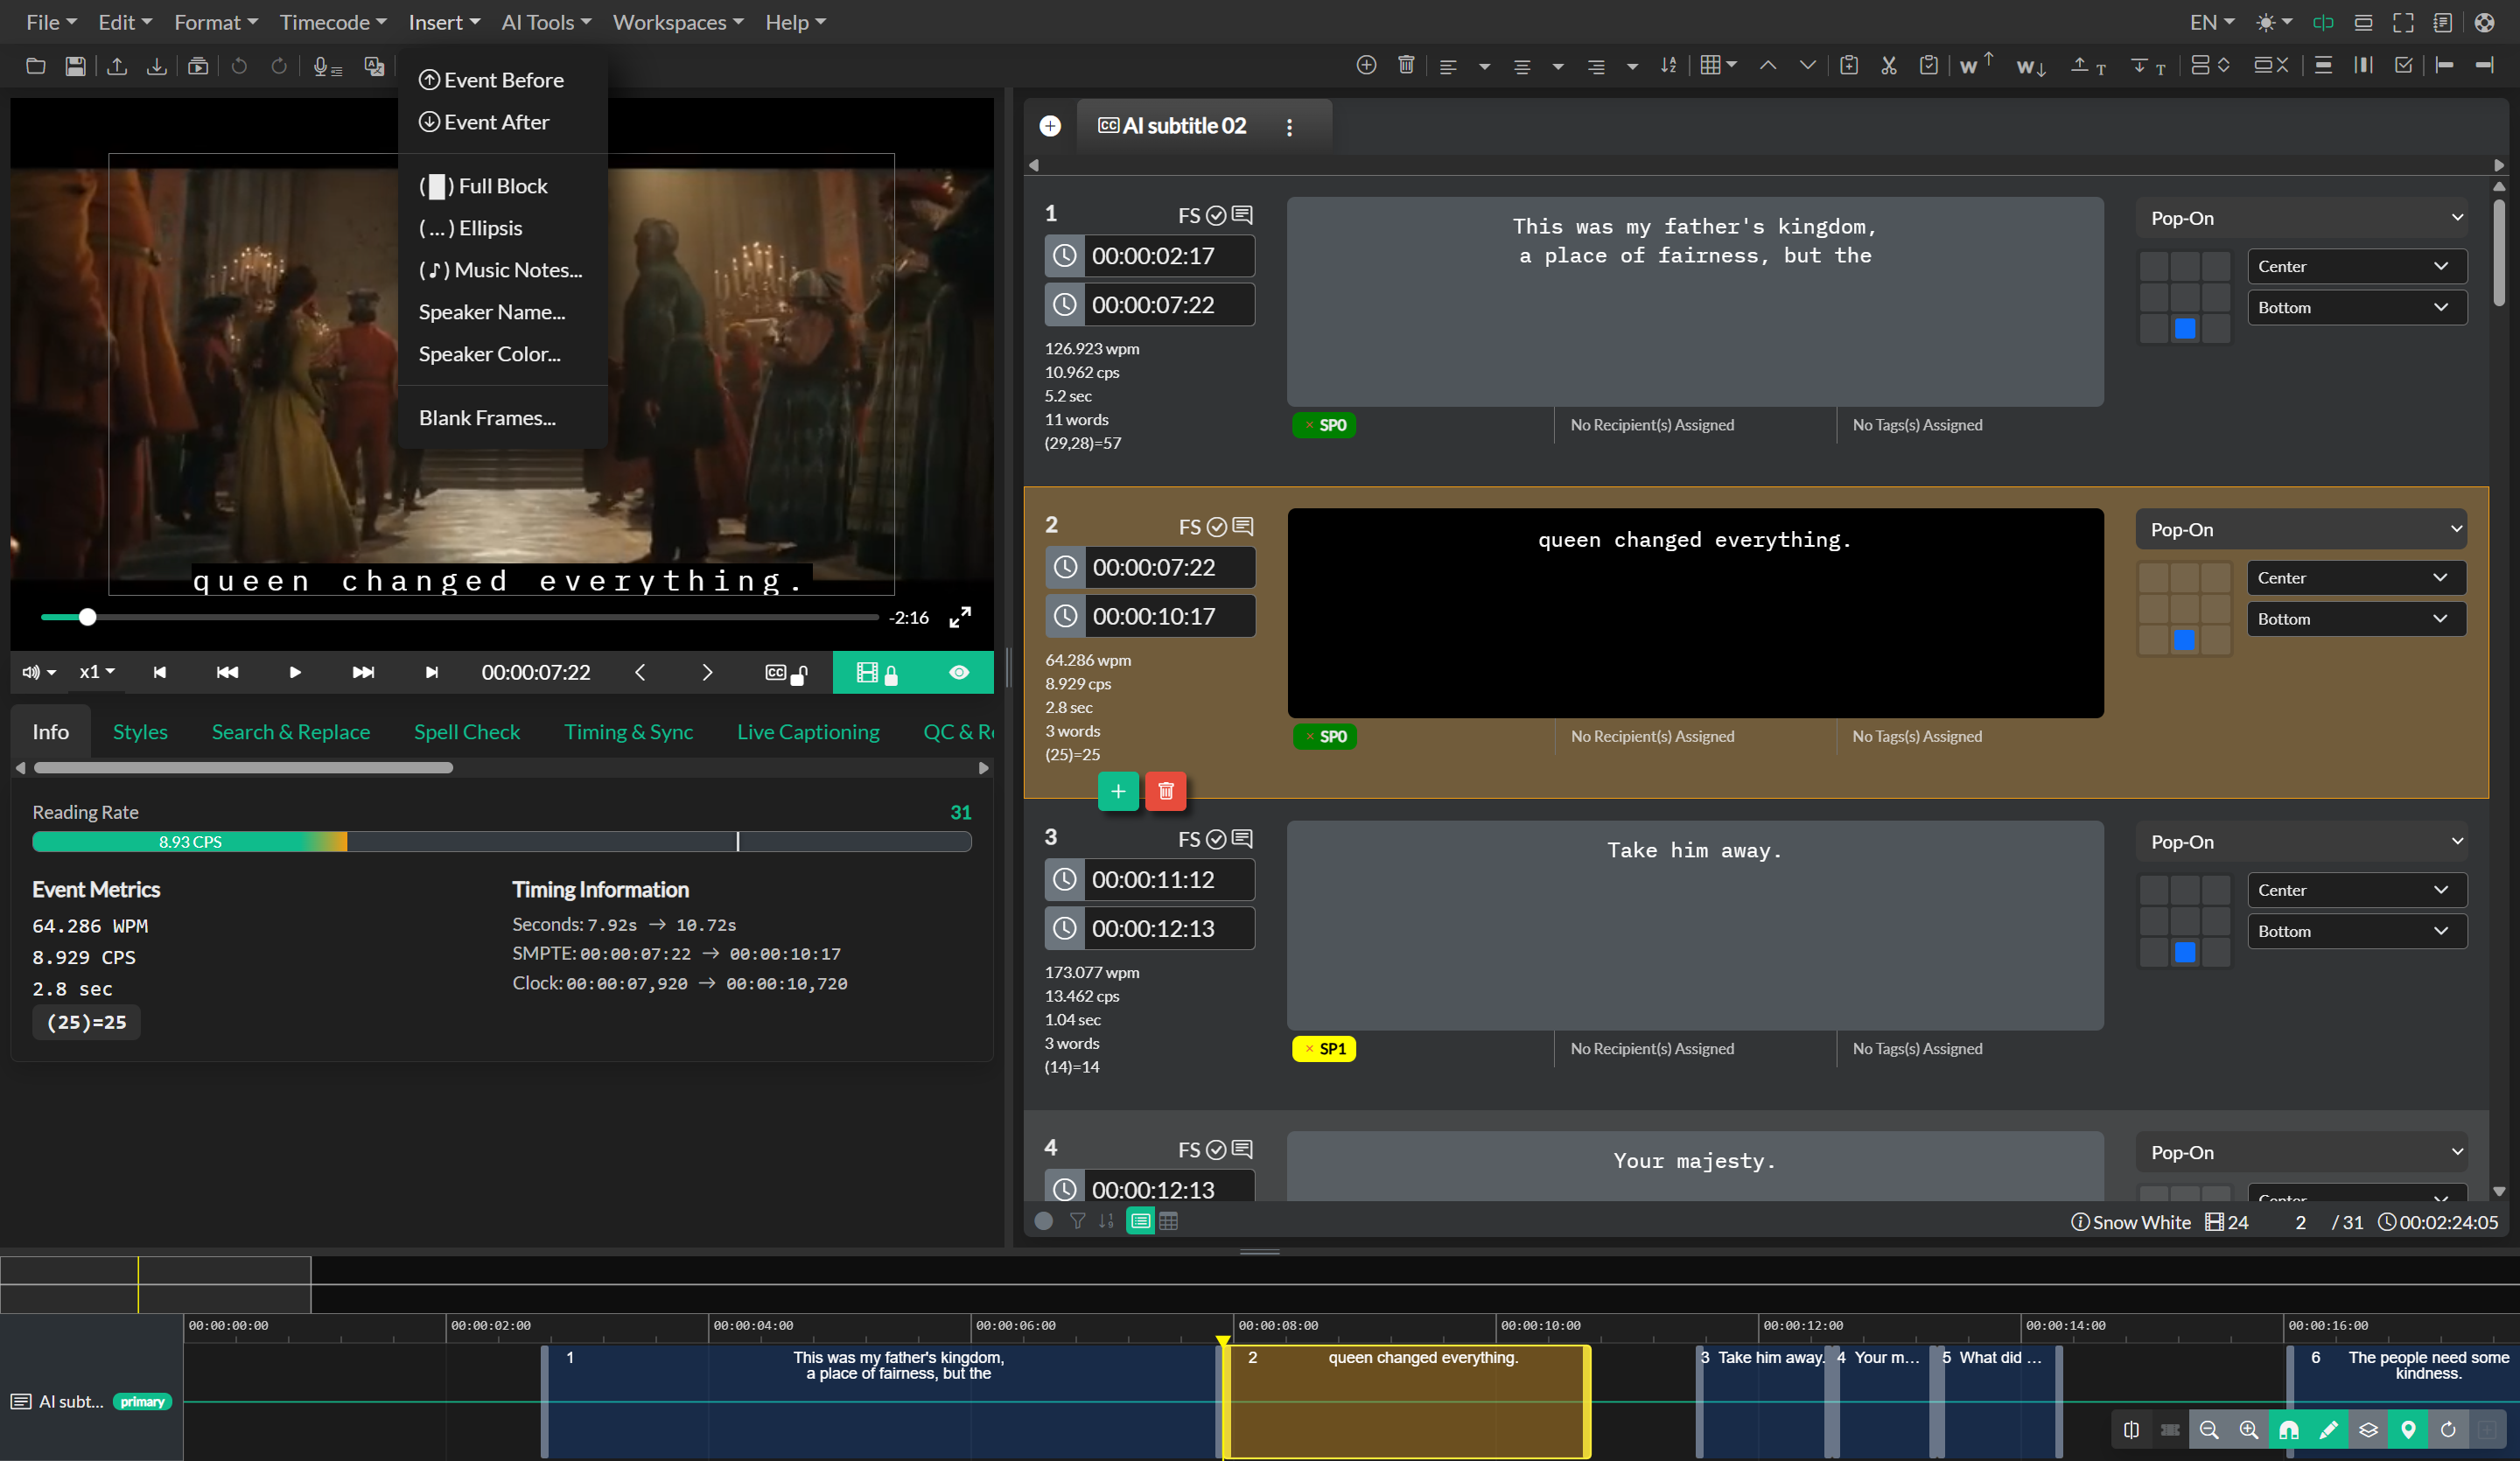
Task: Insert event with the circled plus toolbar icon
Action: coord(1366,65)
